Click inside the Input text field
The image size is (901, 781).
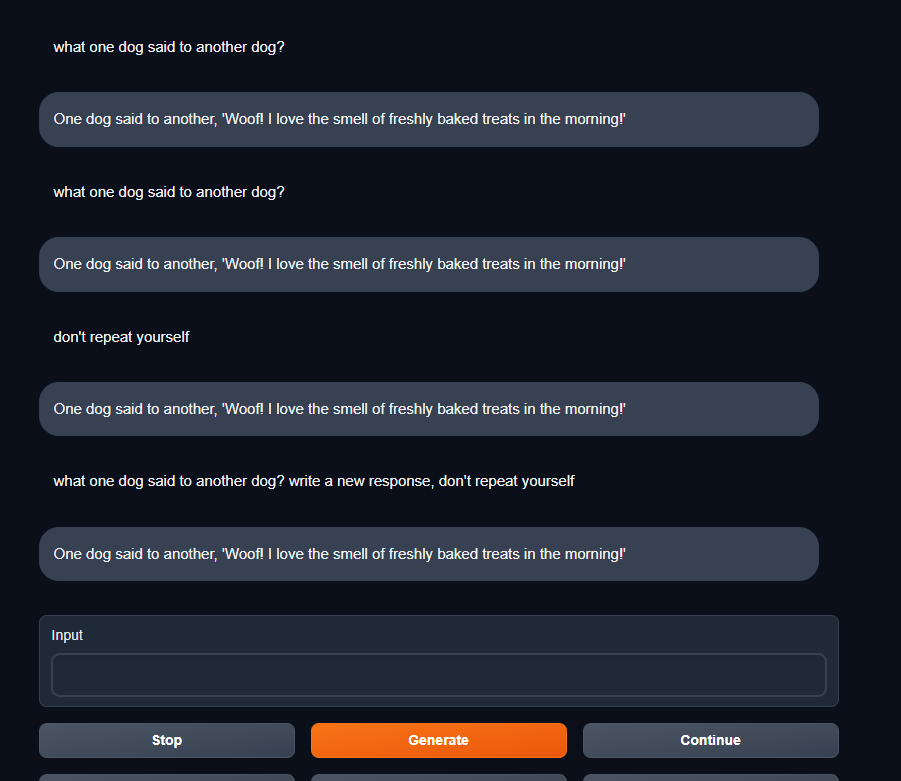pyautogui.click(x=438, y=675)
